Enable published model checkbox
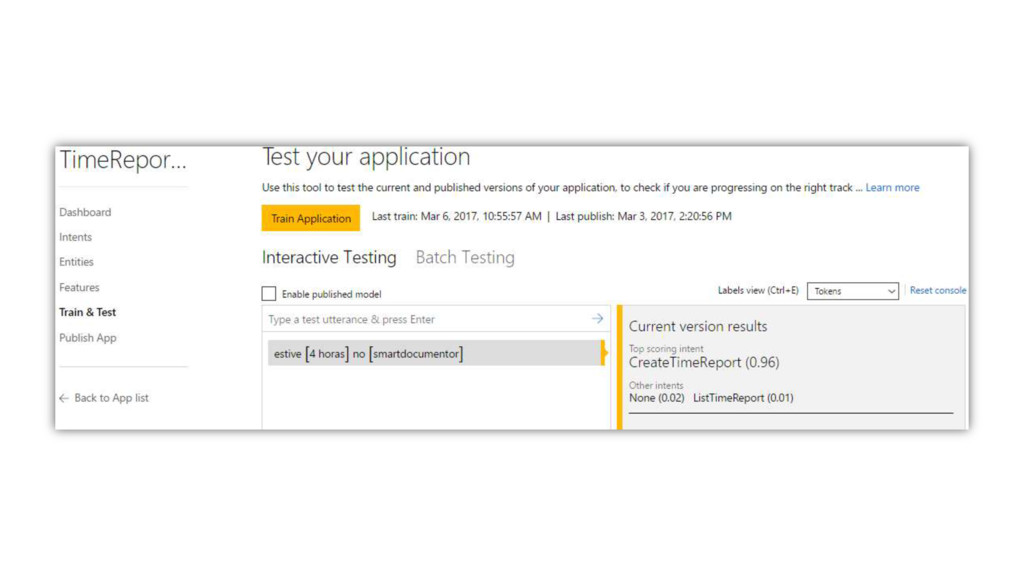This screenshot has height=576, width=1024. click(268, 294)
